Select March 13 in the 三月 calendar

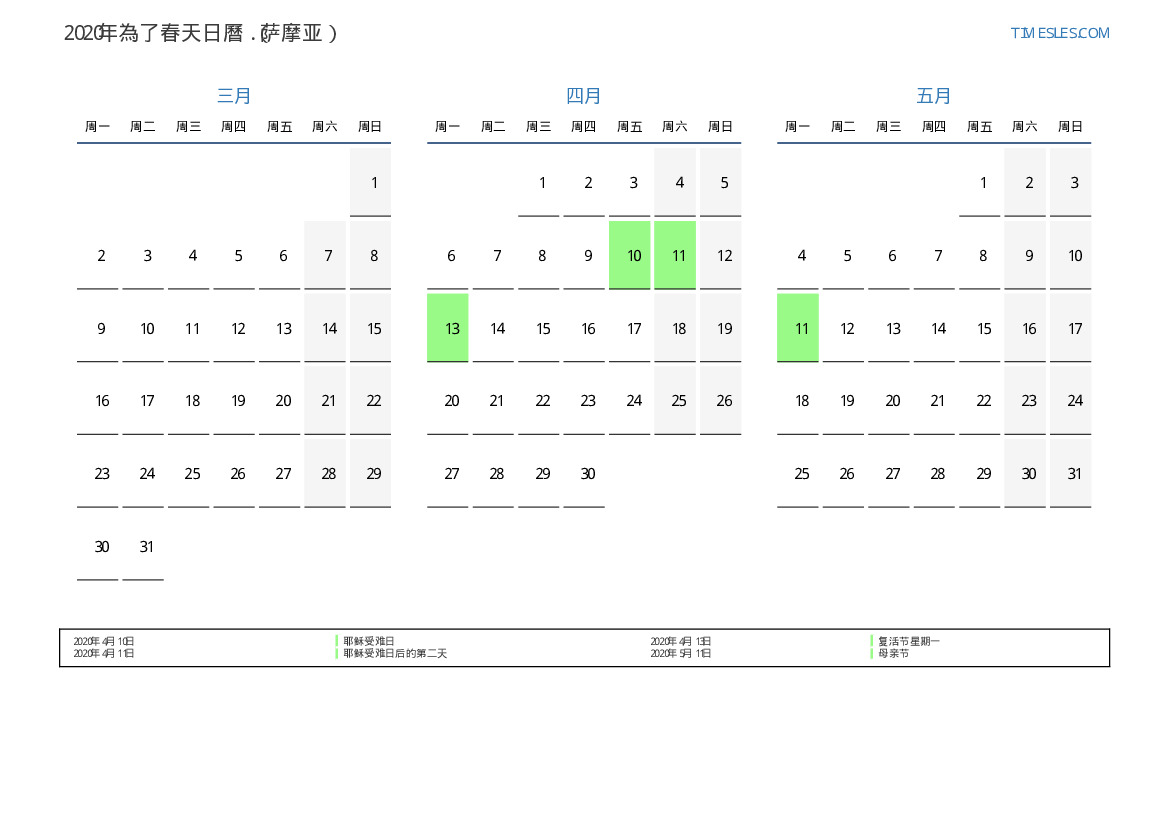click(280, 328)
